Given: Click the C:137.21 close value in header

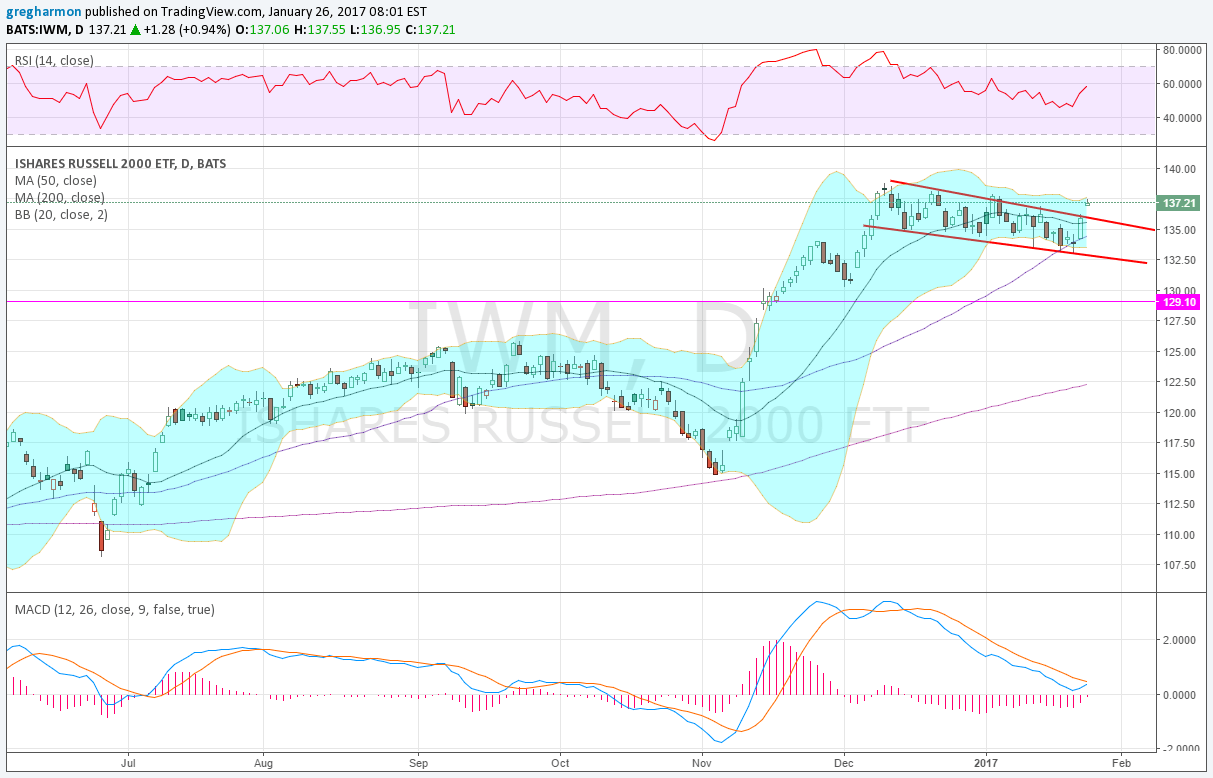Looking at the screenshot, I should click(431, 28).
